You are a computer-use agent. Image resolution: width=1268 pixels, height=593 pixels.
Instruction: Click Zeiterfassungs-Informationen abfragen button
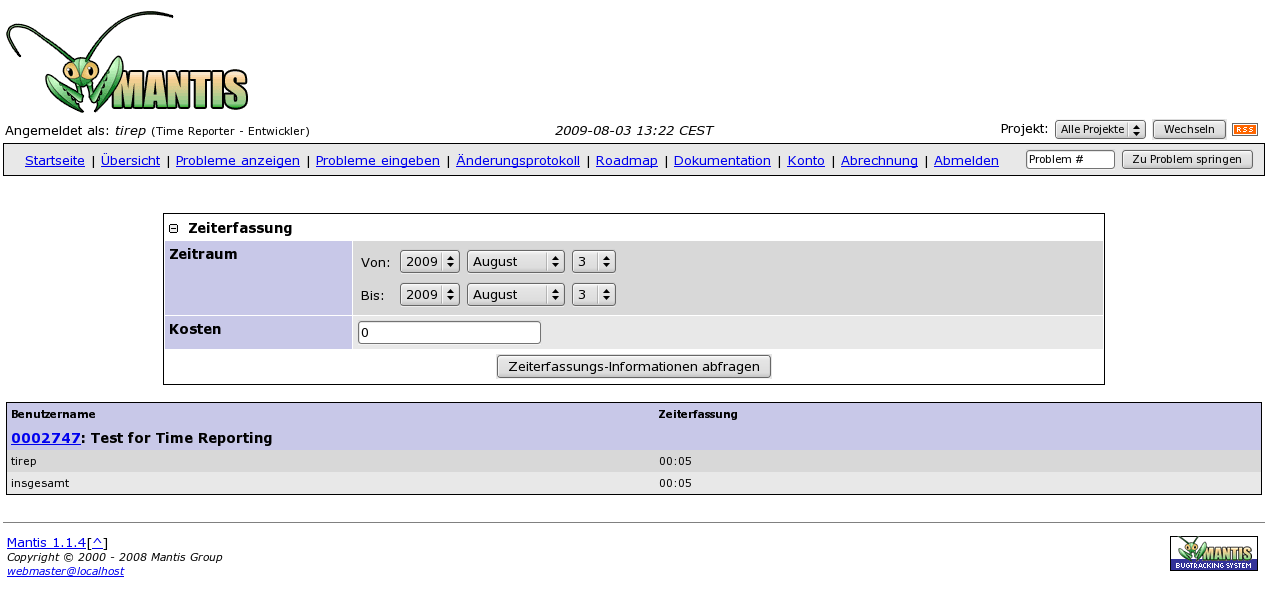(x=633, y=367)
